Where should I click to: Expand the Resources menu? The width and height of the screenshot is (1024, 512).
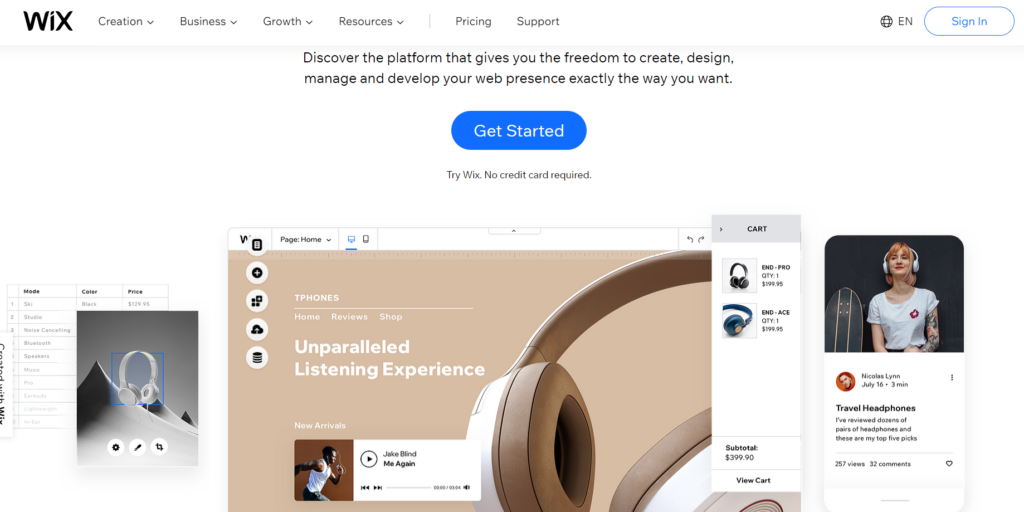pos(371,22)
